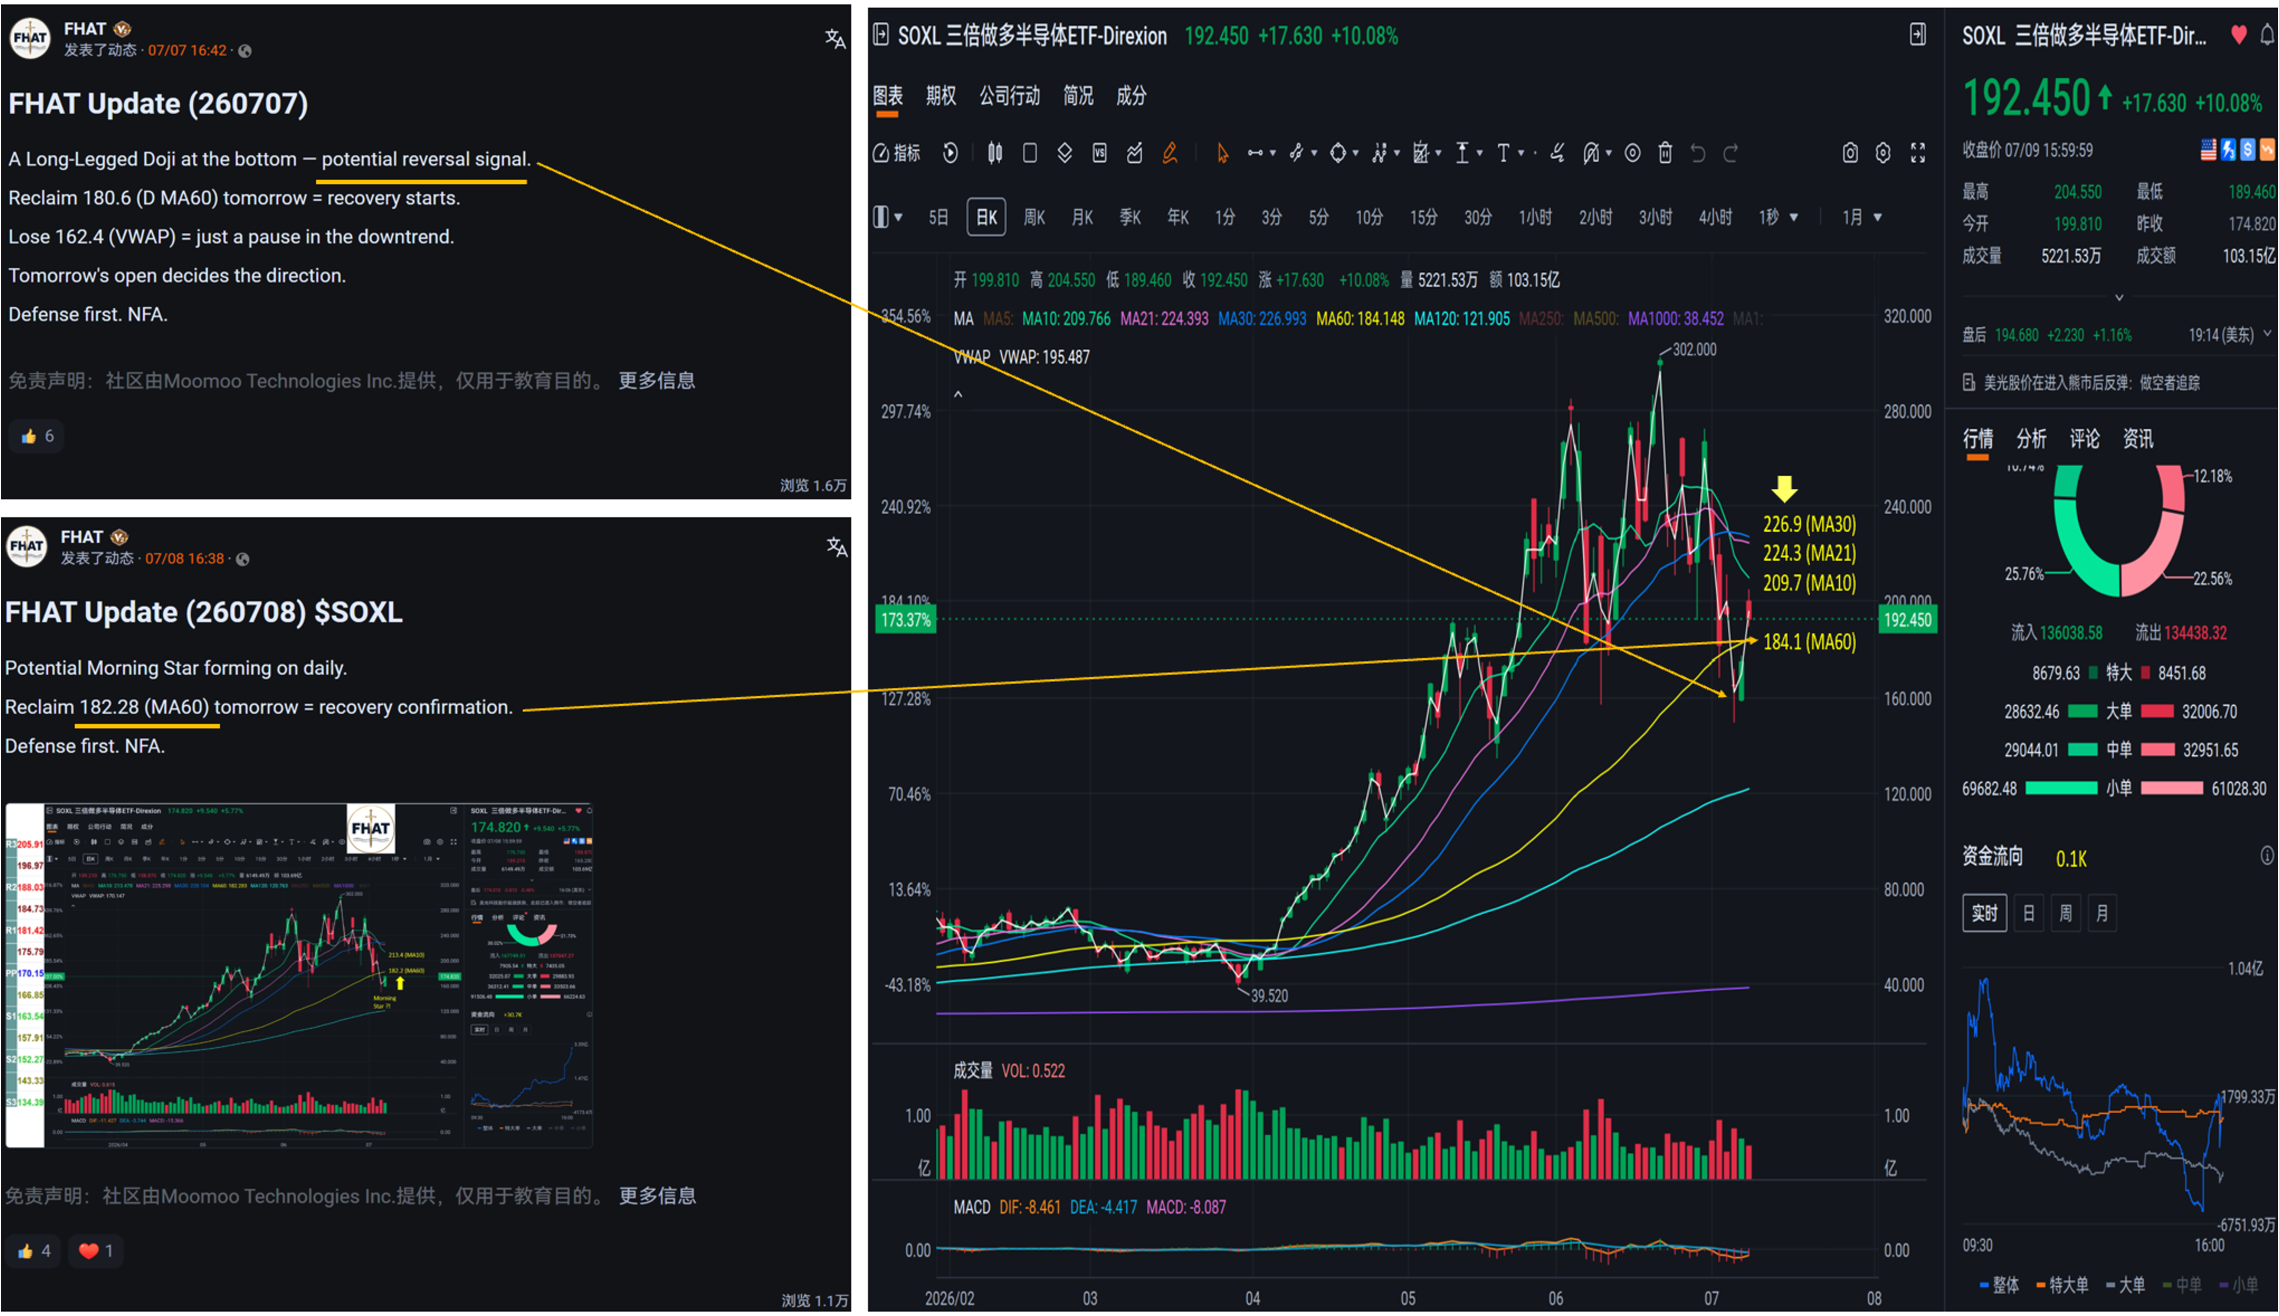2279x1316 pixels.
Task: Switch to 简况 tab
Action: pos(1078,96)
